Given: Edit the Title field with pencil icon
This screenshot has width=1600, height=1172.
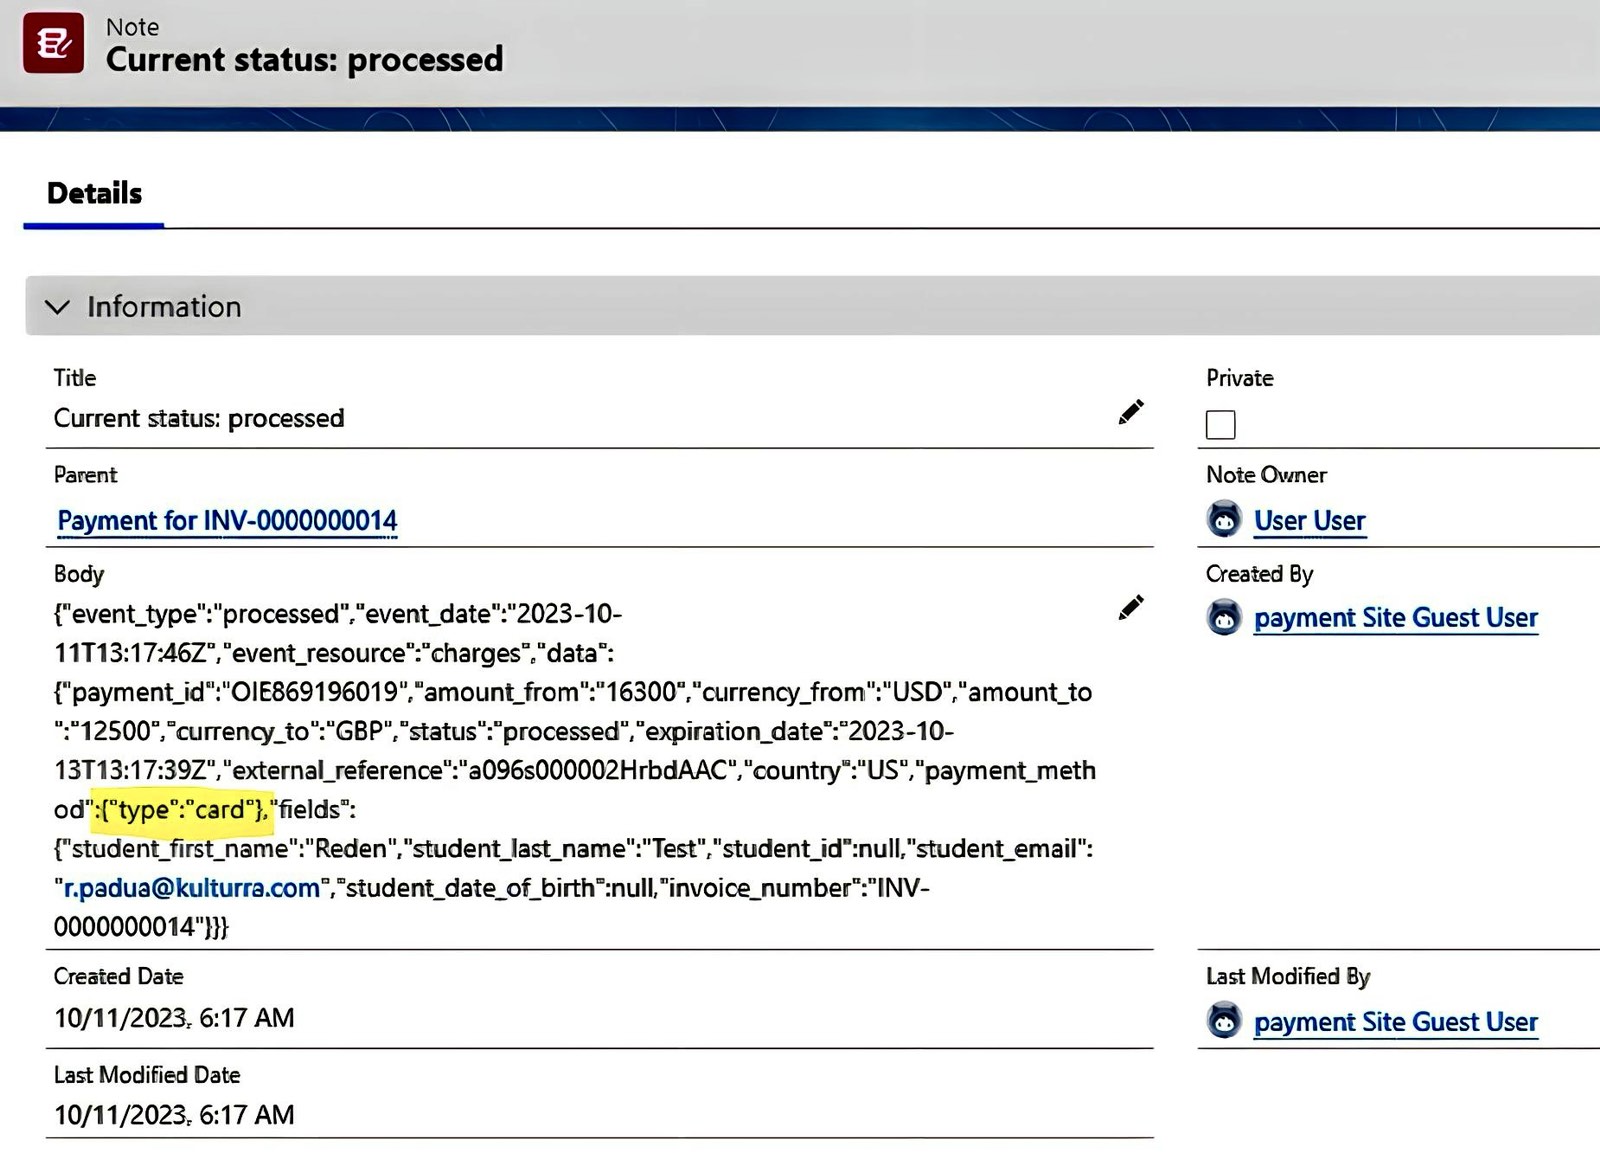Looking at the screenshot, I should [x=1131, y=412].
